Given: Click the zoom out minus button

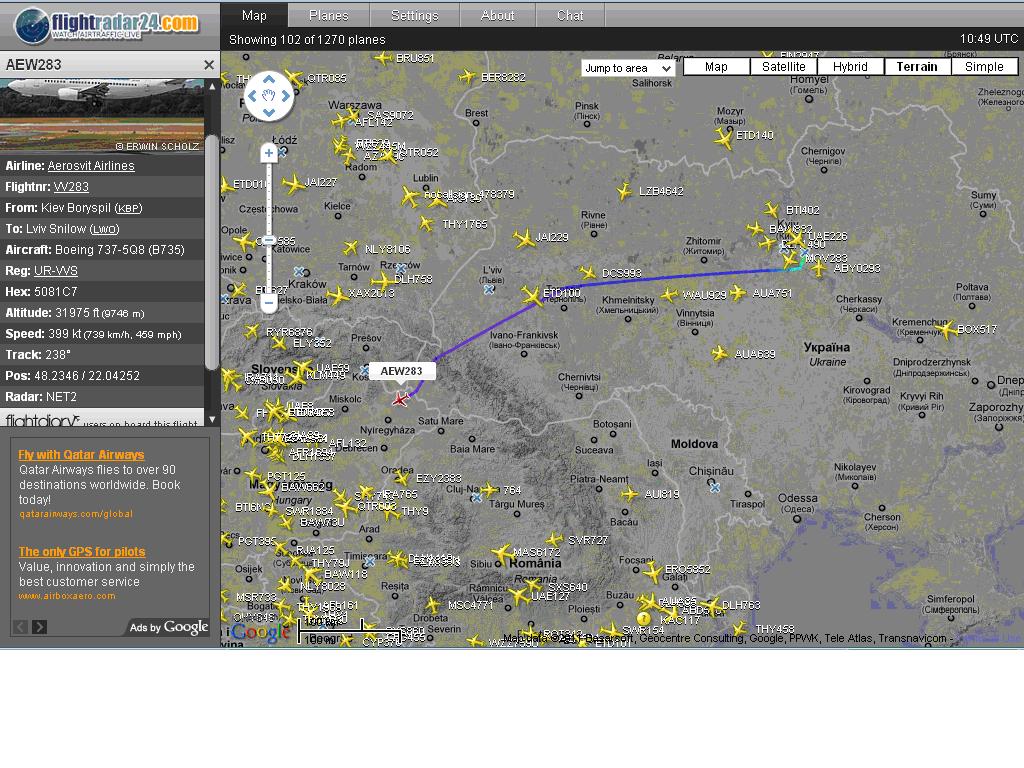Looking at the screenshot, I should point(268,302).
